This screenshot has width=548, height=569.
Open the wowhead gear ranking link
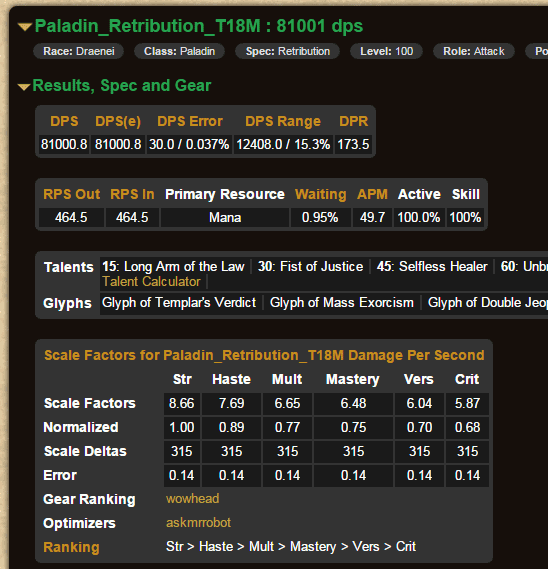[x=192, y=499]
